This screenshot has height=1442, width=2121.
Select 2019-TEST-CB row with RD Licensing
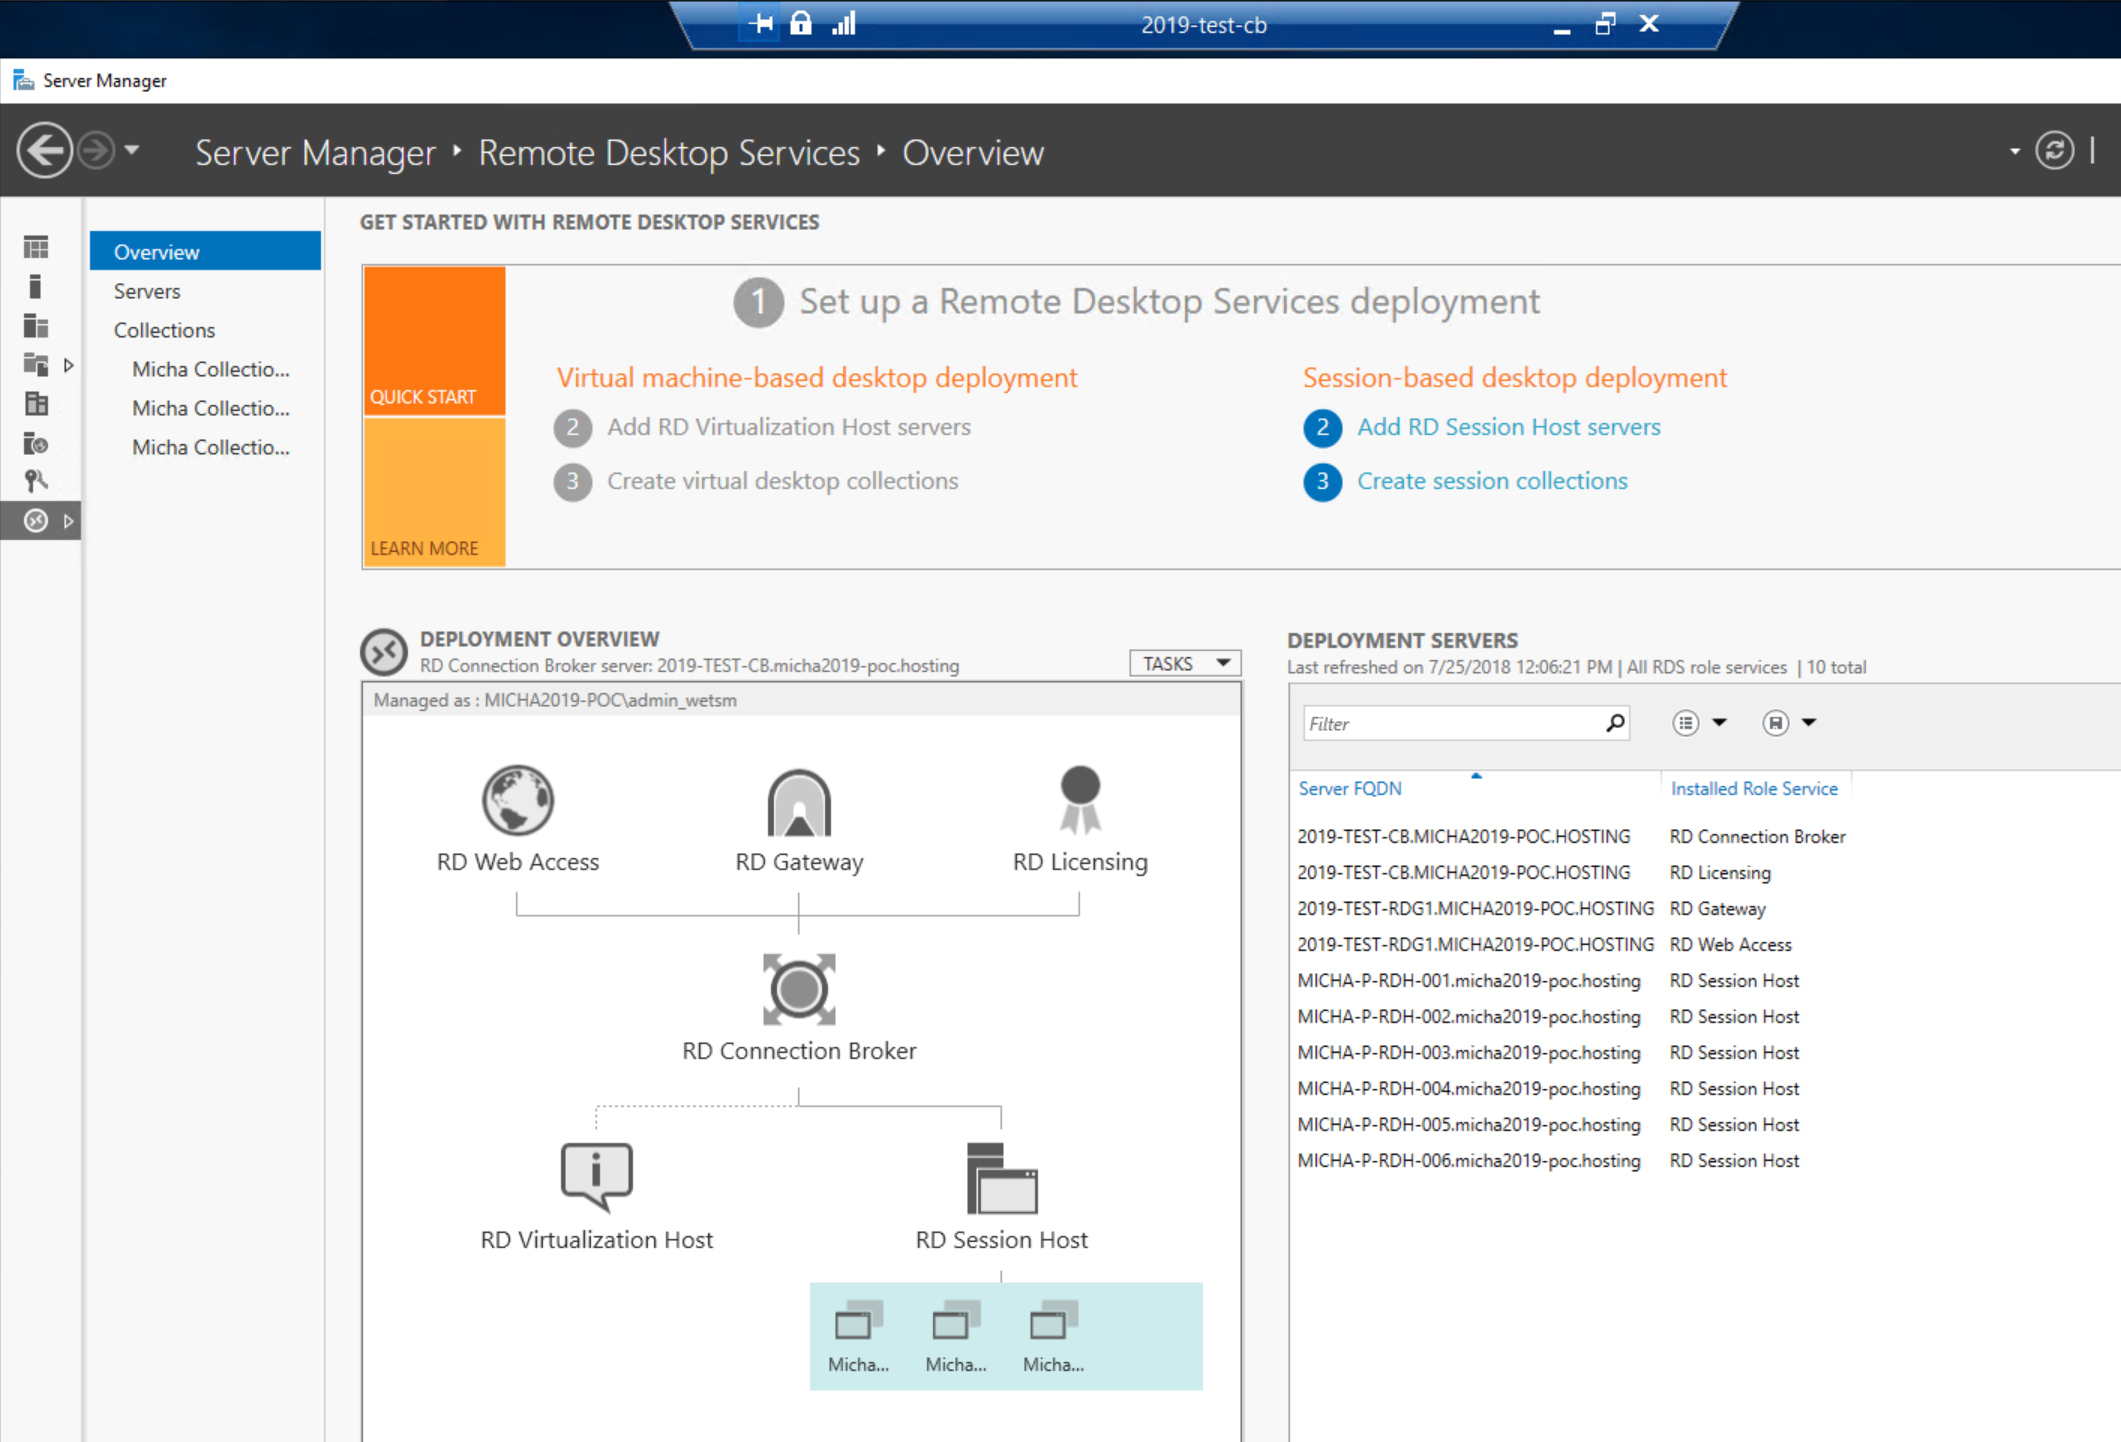[1571, 873]
